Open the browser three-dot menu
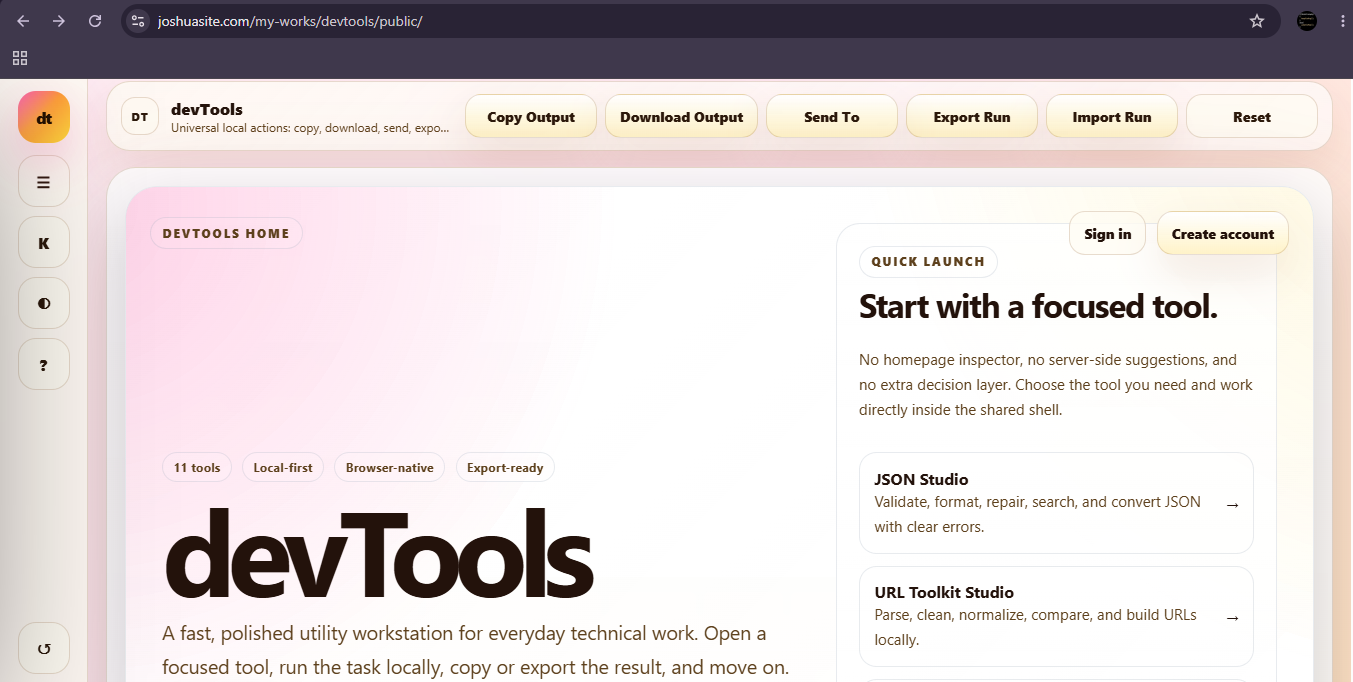1353x682 pixels. (1342, 21)
